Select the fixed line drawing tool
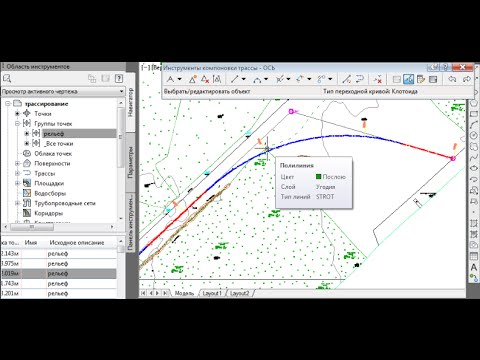This screenshot has height=360, width=480. 235,79
